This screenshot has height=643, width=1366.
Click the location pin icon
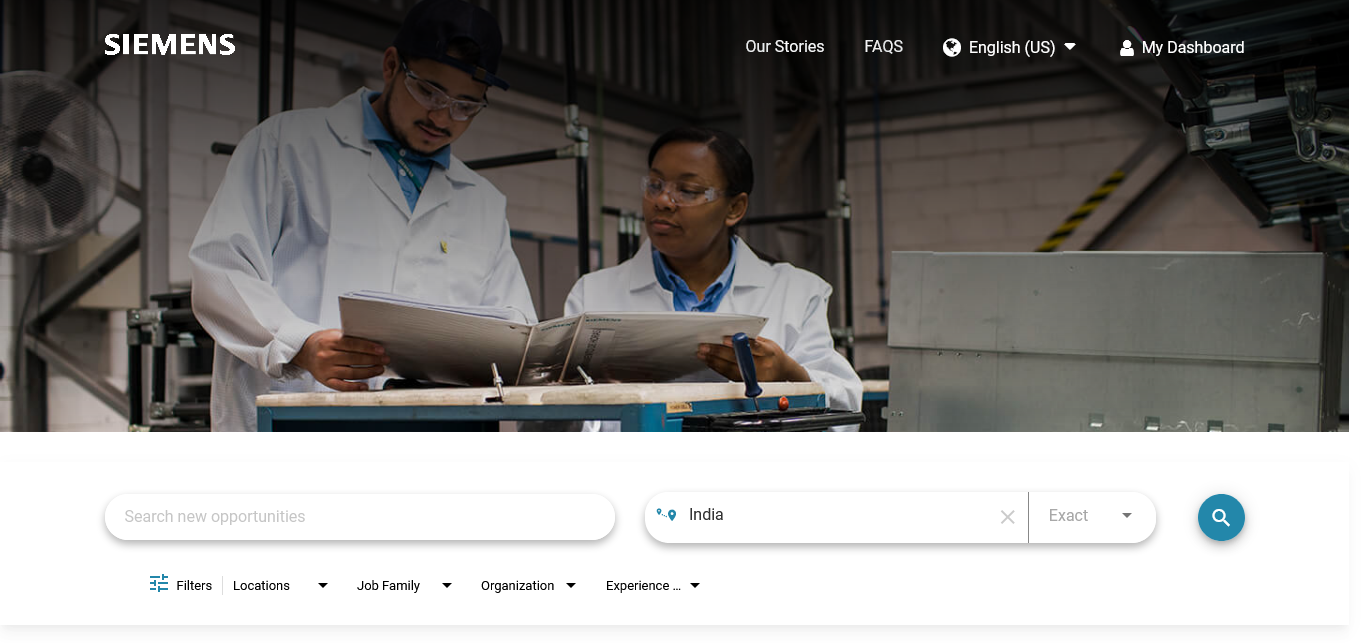point(667,515)
